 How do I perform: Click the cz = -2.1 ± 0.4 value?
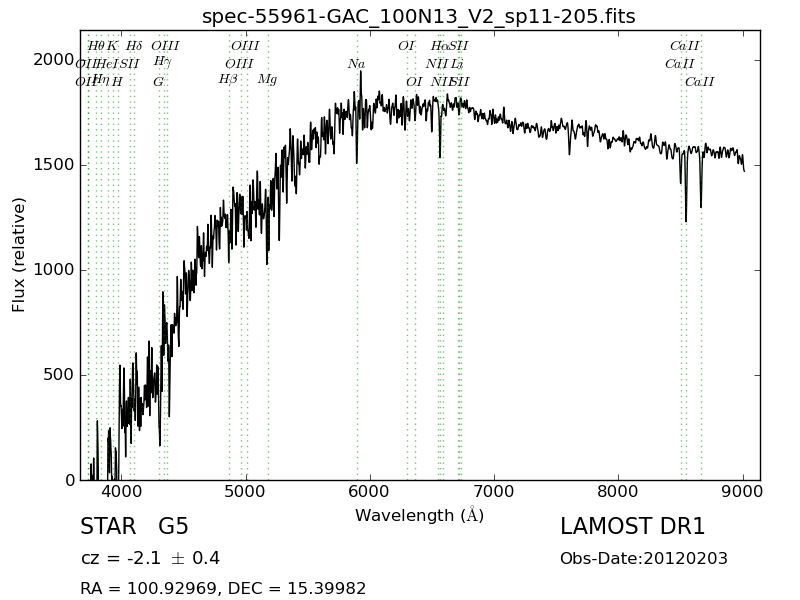pyautogui.click(x=151, y=558)
